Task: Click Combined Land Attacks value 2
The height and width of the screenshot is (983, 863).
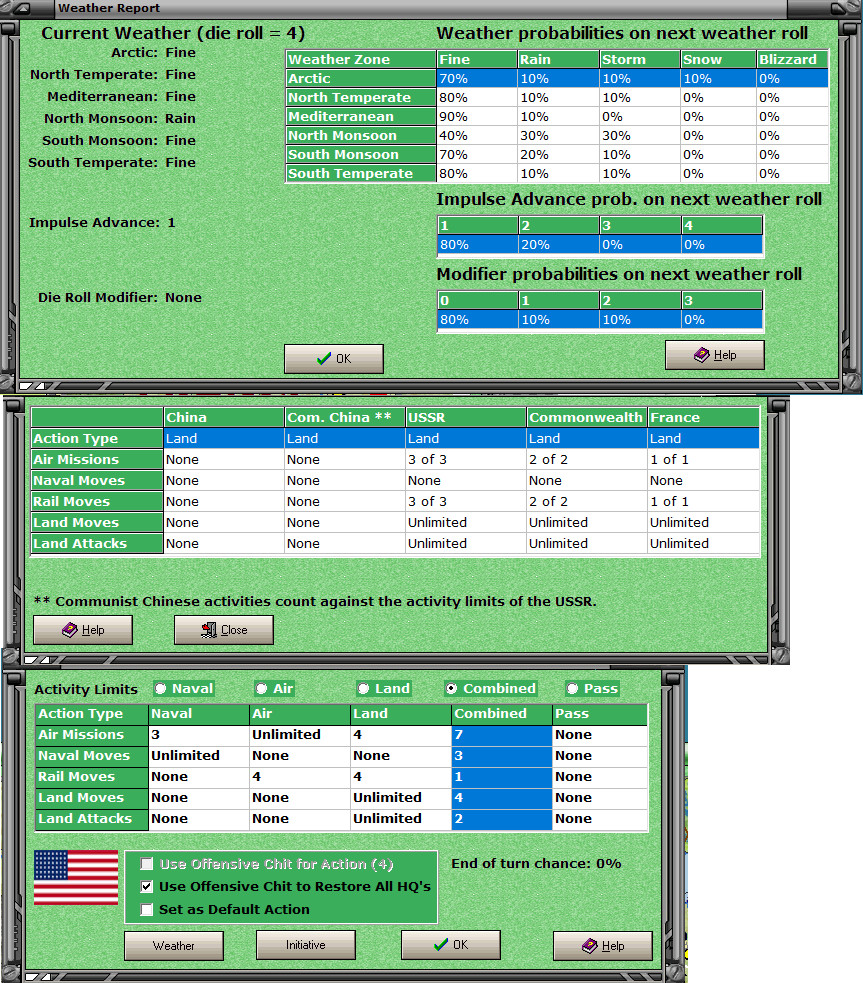Action: coord(501,819)
